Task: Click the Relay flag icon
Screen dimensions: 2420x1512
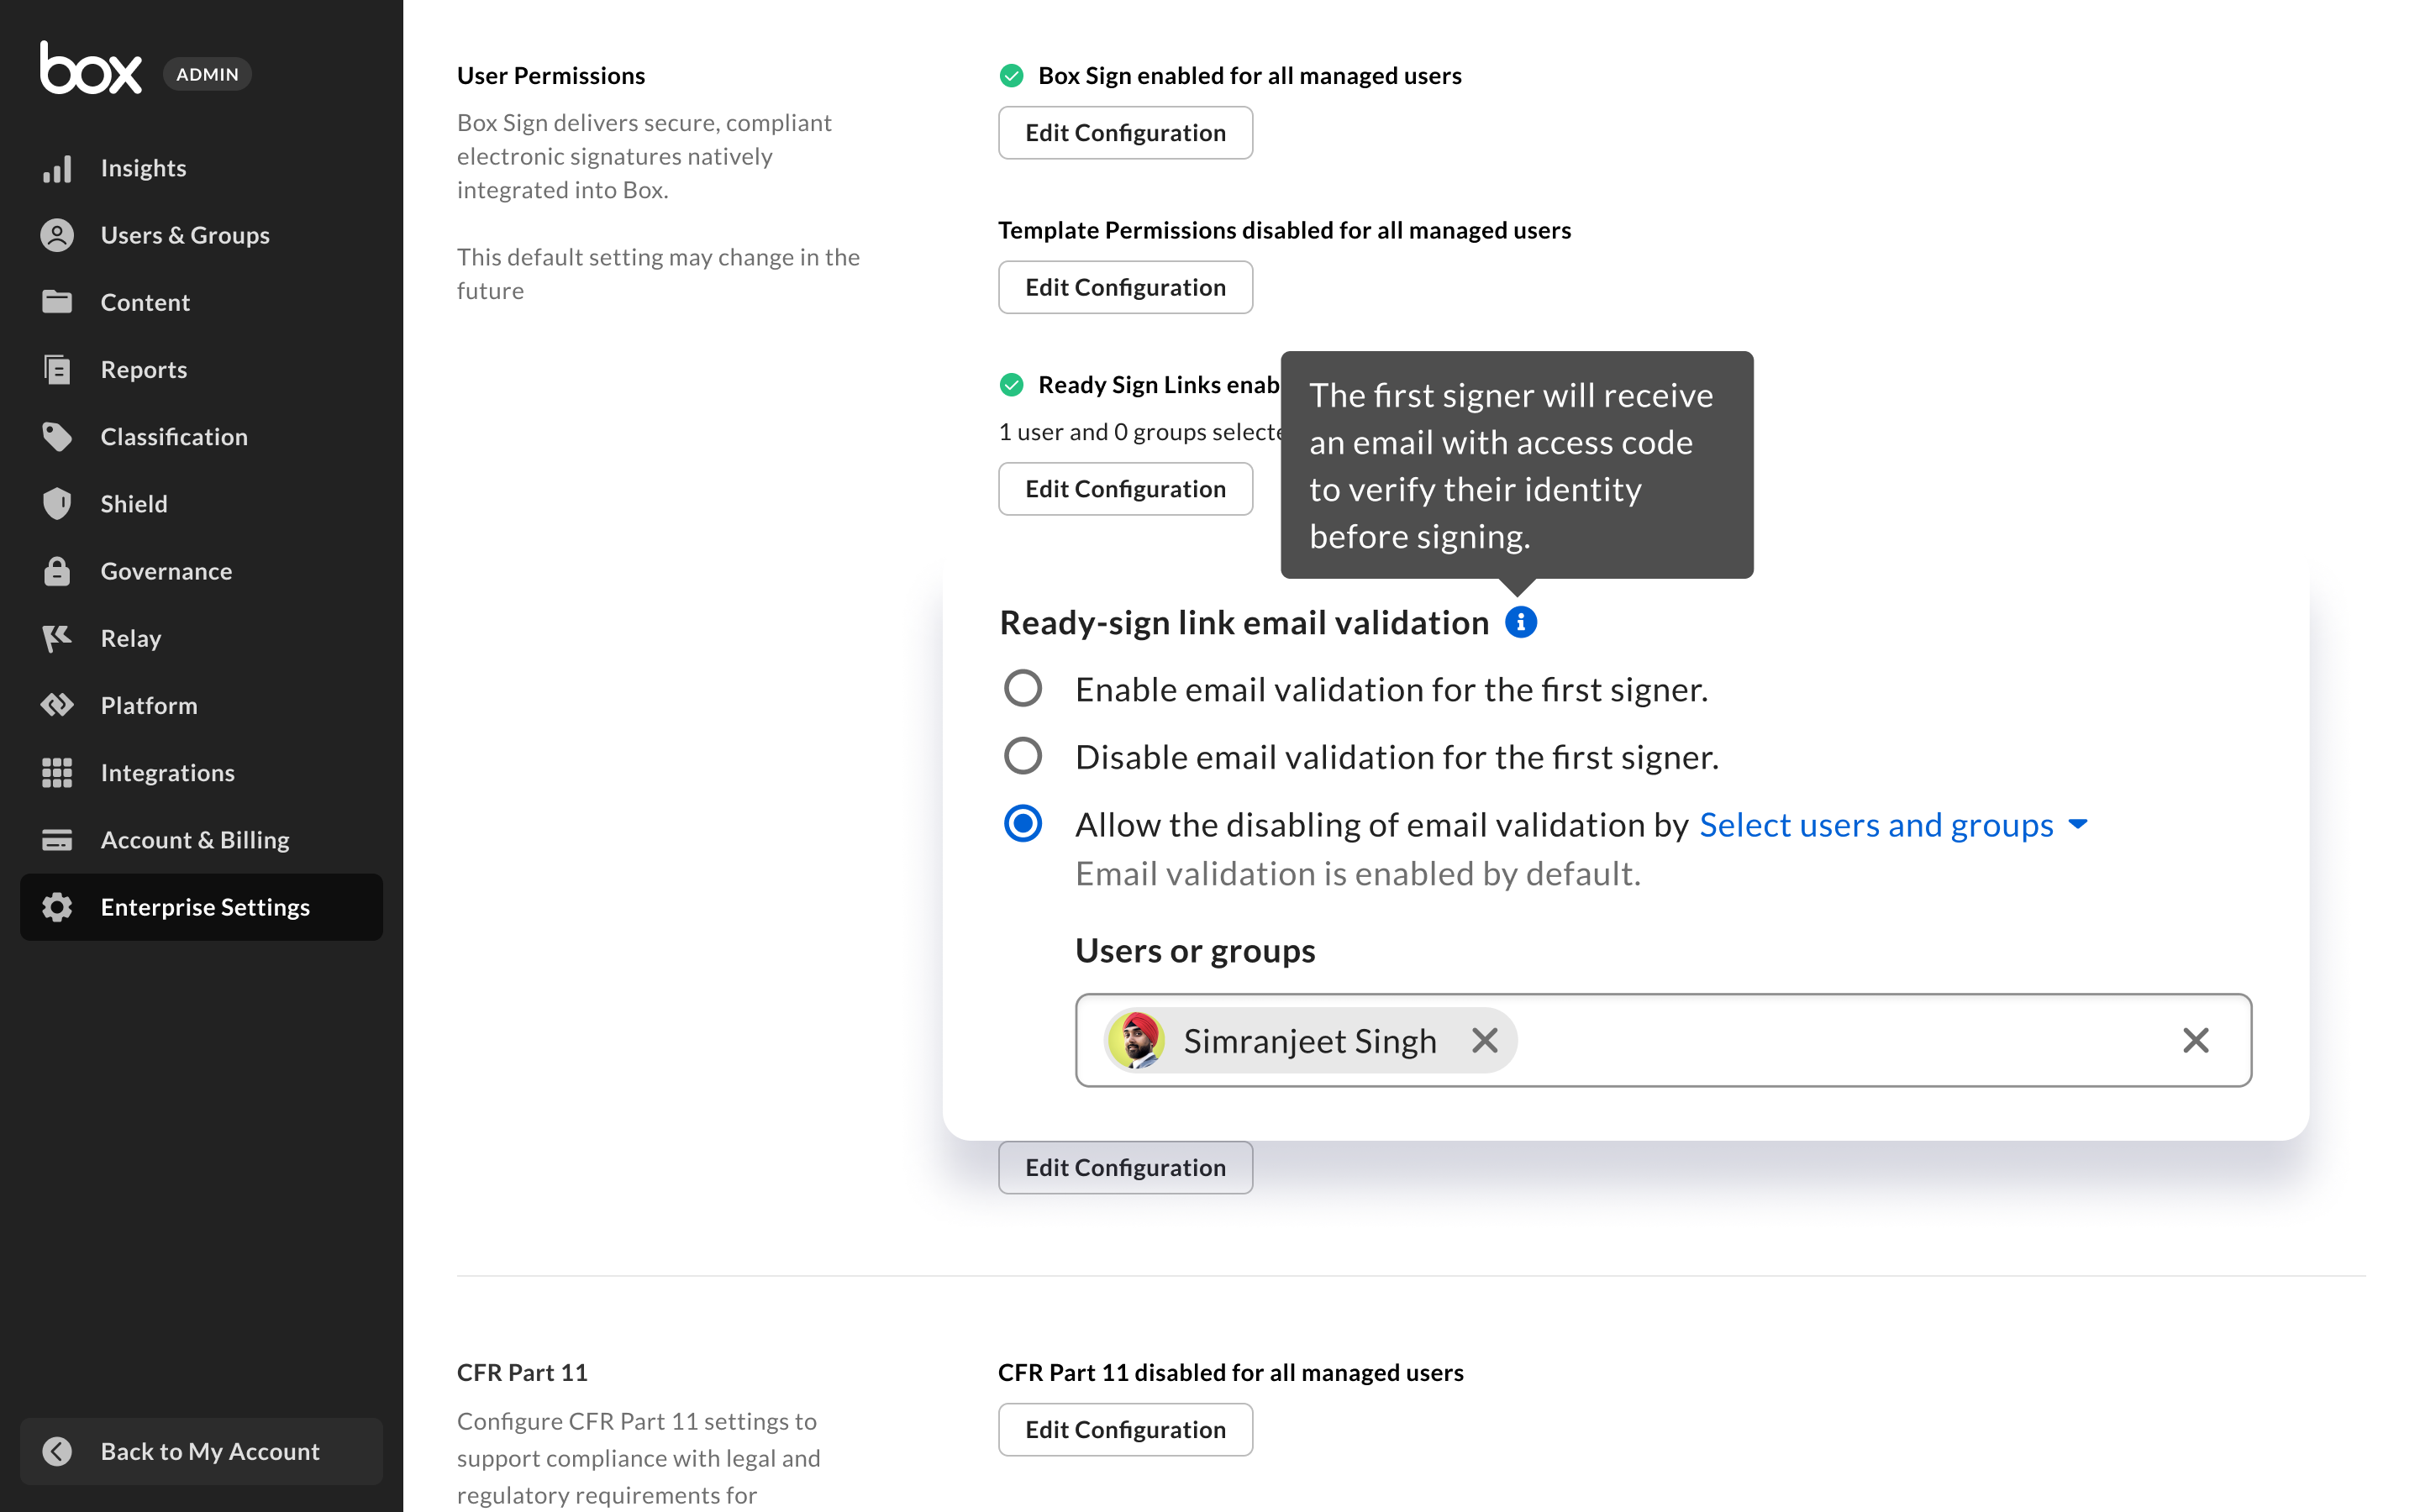Action: [57, 638]
